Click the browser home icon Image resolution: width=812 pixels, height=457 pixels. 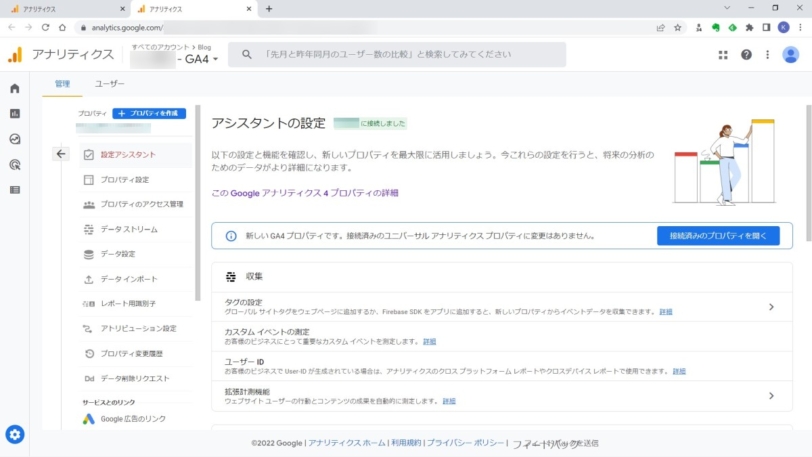point(62,27)
